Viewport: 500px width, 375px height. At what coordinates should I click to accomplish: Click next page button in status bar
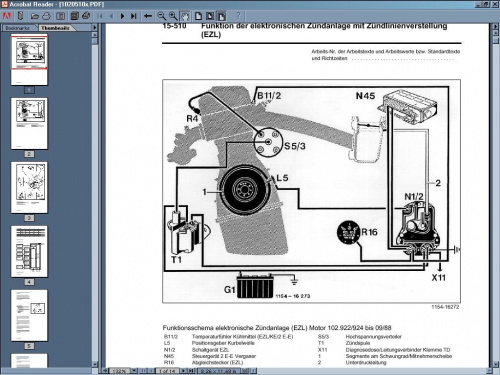click(x=183, y=370)
